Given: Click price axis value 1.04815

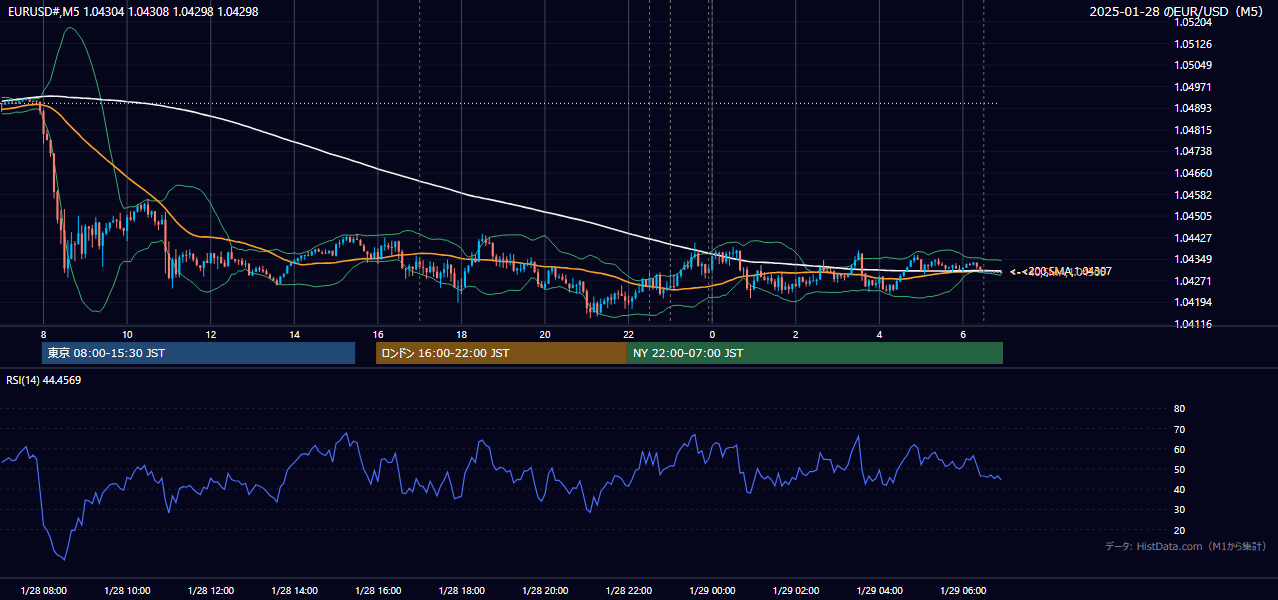Looking at the screenshot, I should point(1193,130).
